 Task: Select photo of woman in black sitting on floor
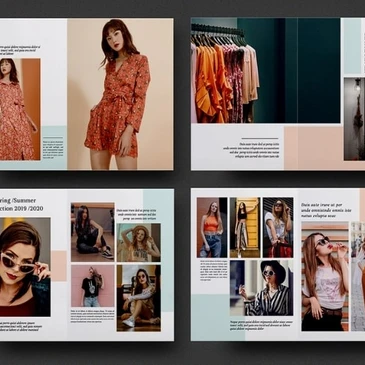[93, 232]
